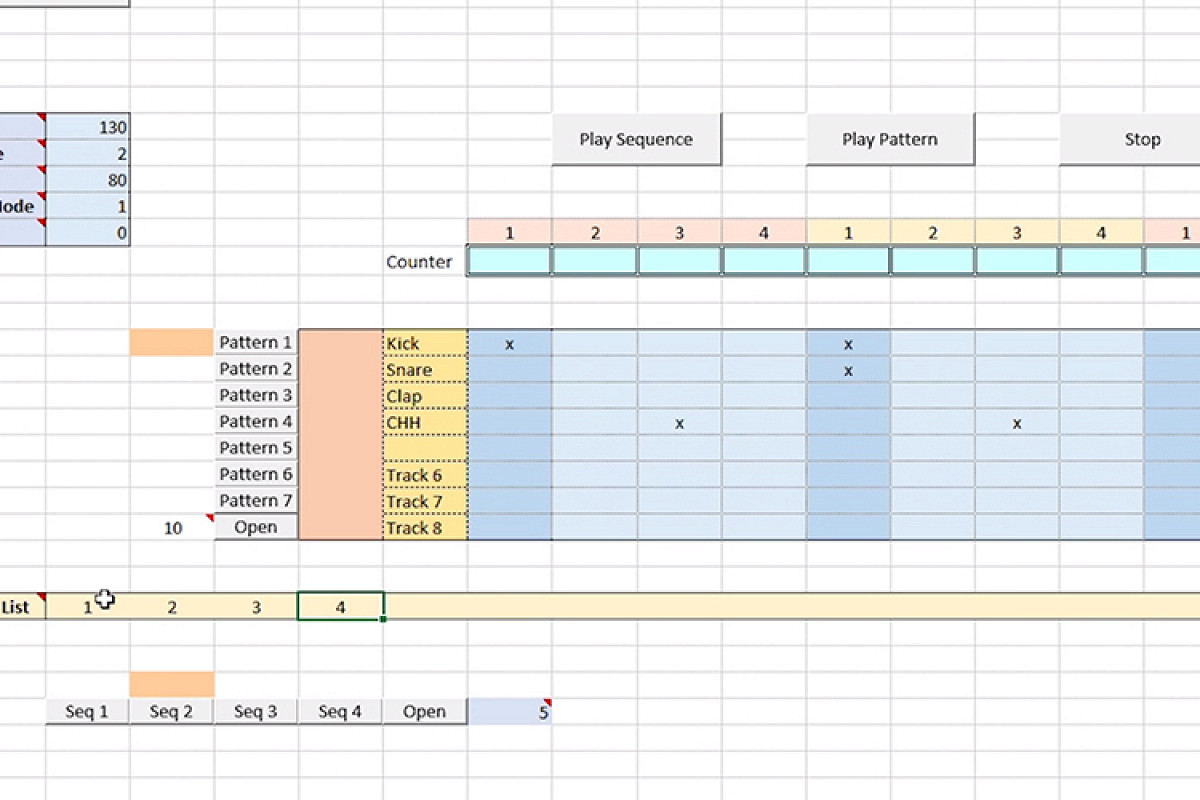Click the orange cell above Seq 2

(x=172, y=685)
